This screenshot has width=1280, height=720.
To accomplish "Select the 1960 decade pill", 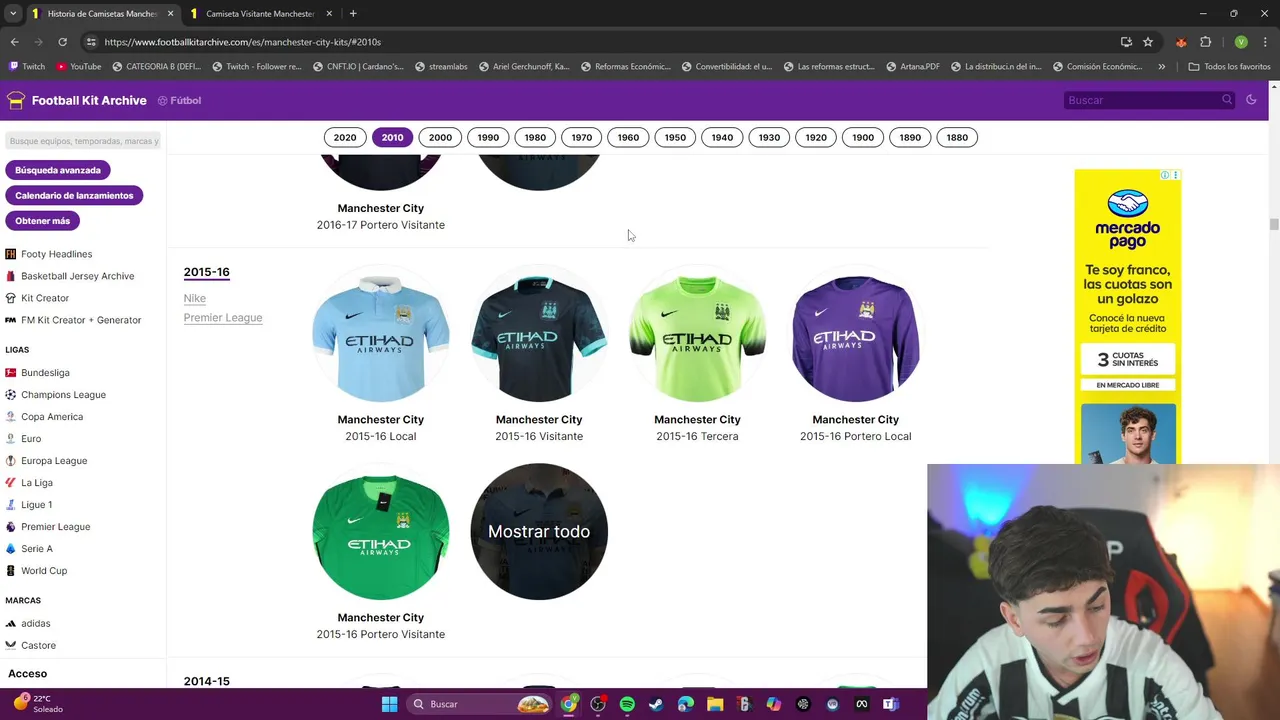I will pos(628,137).
